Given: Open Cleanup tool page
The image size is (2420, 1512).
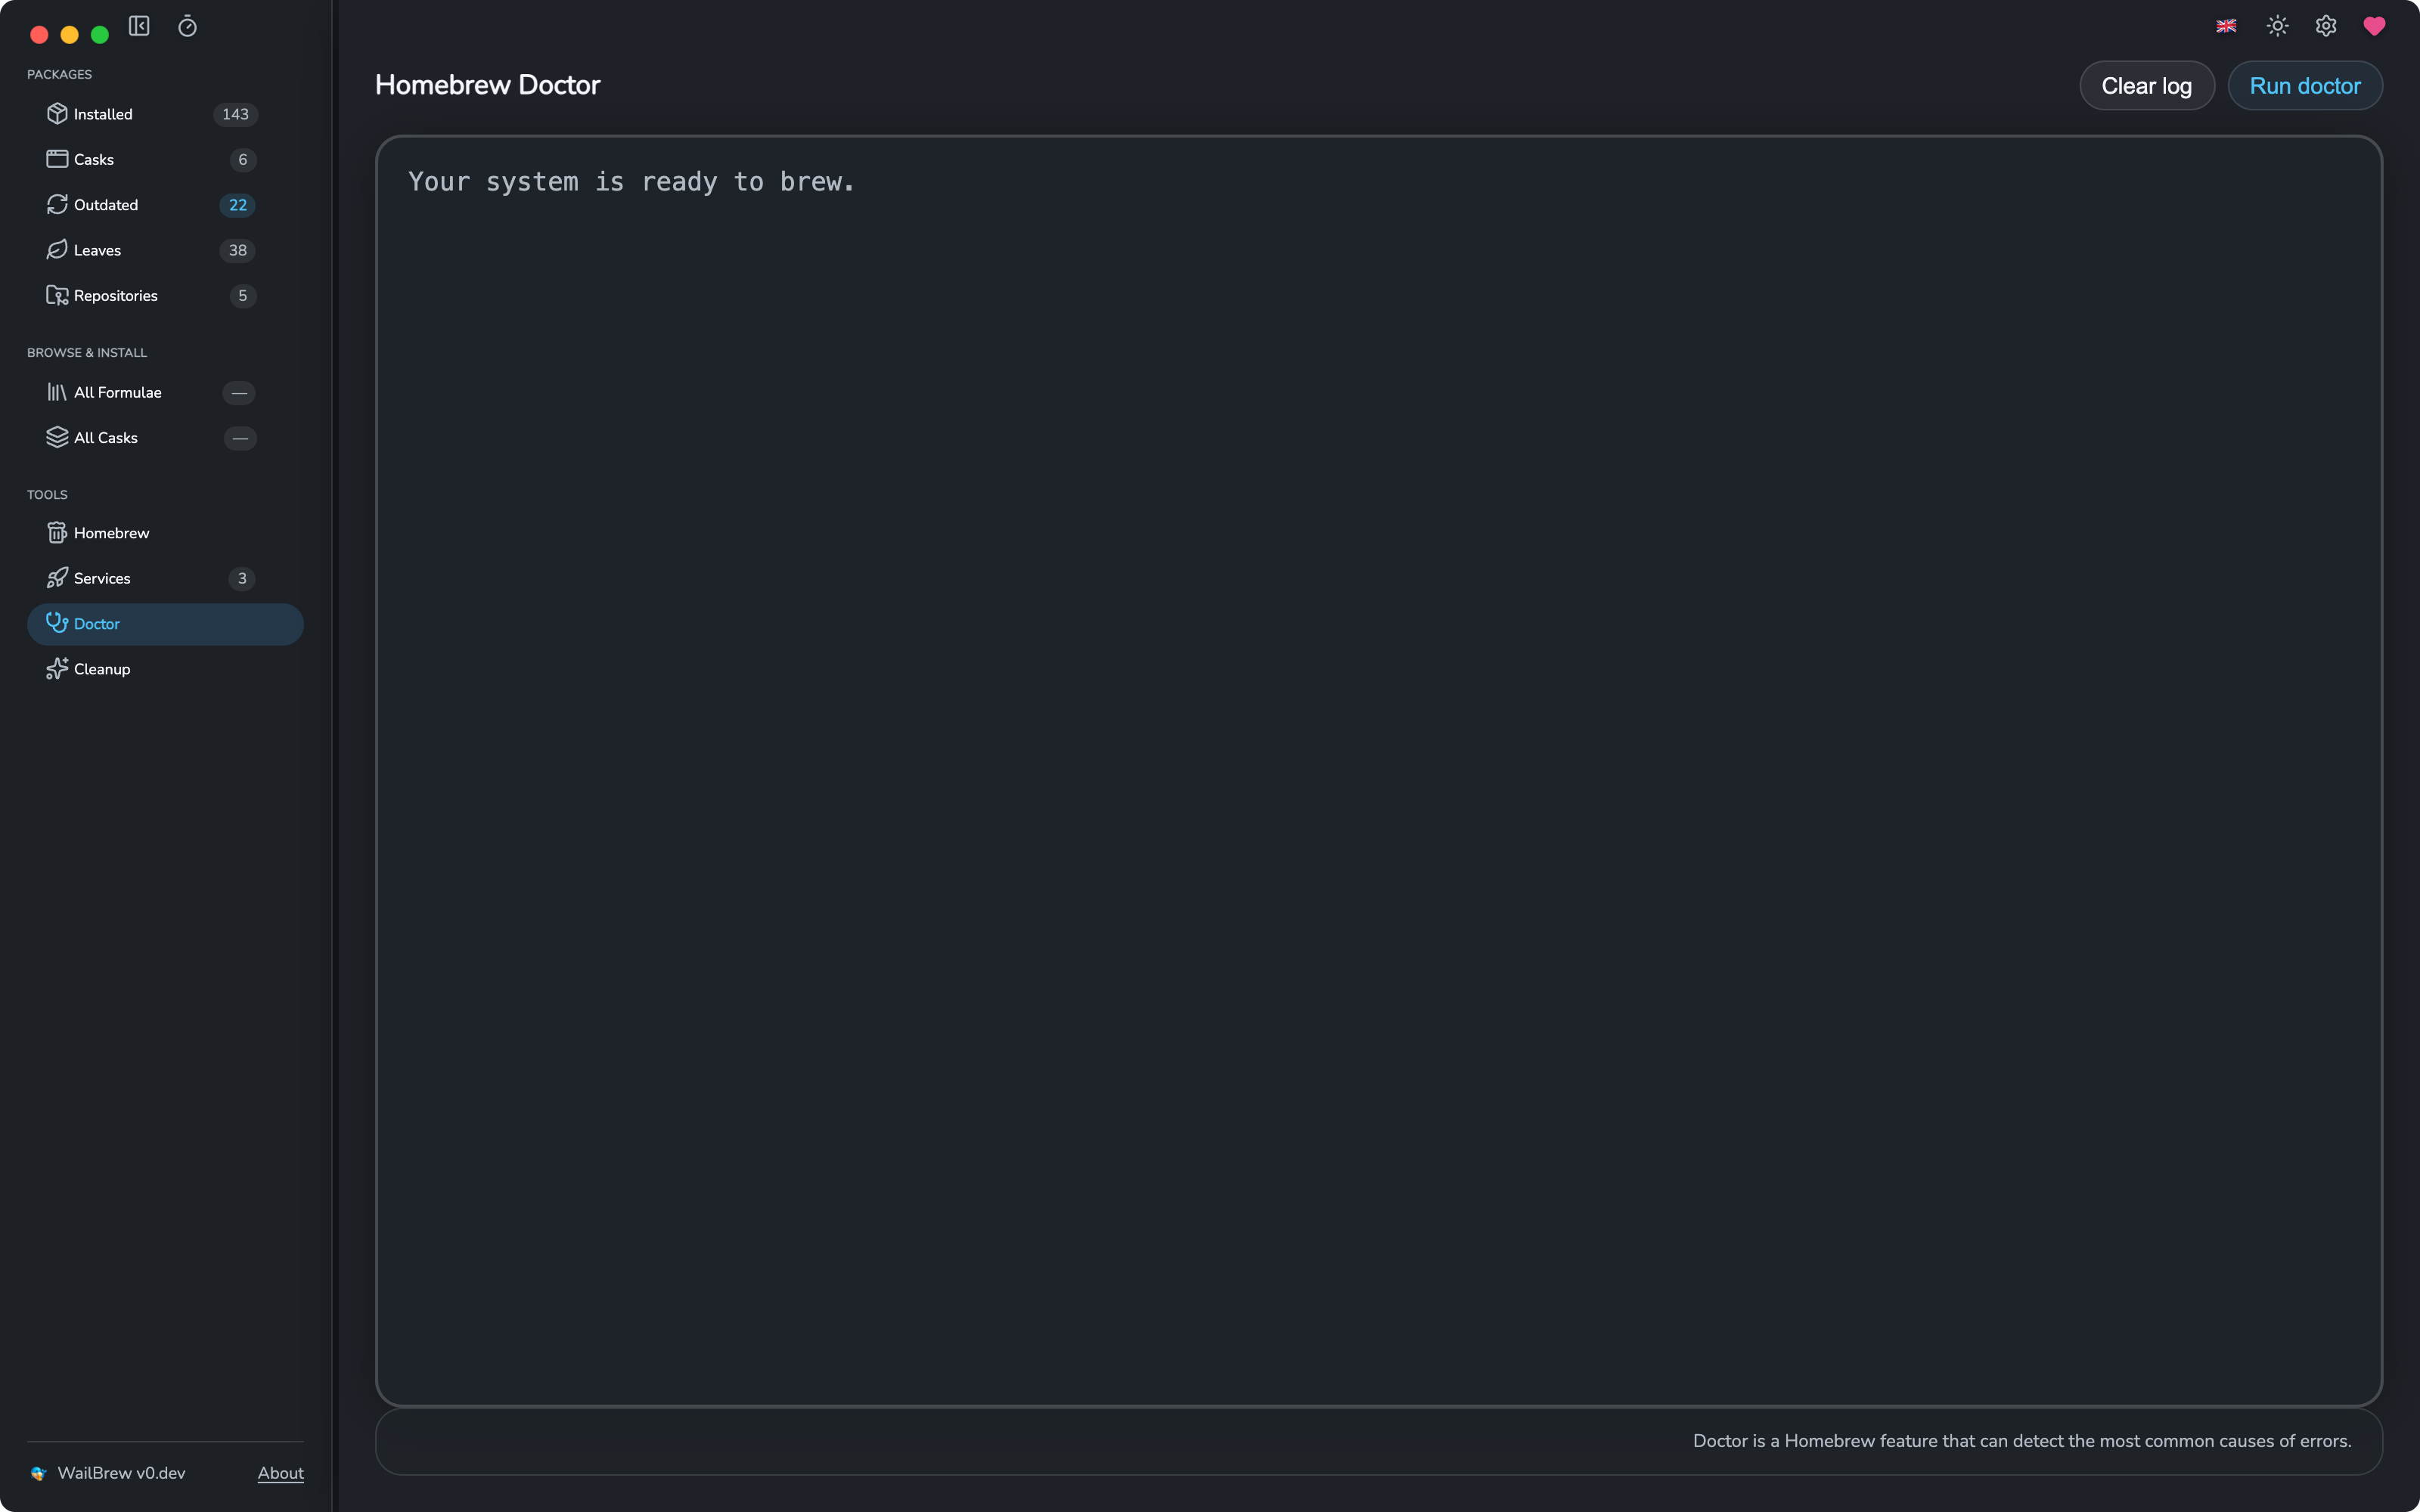Looking at the screenshot, I should [165, 669].
